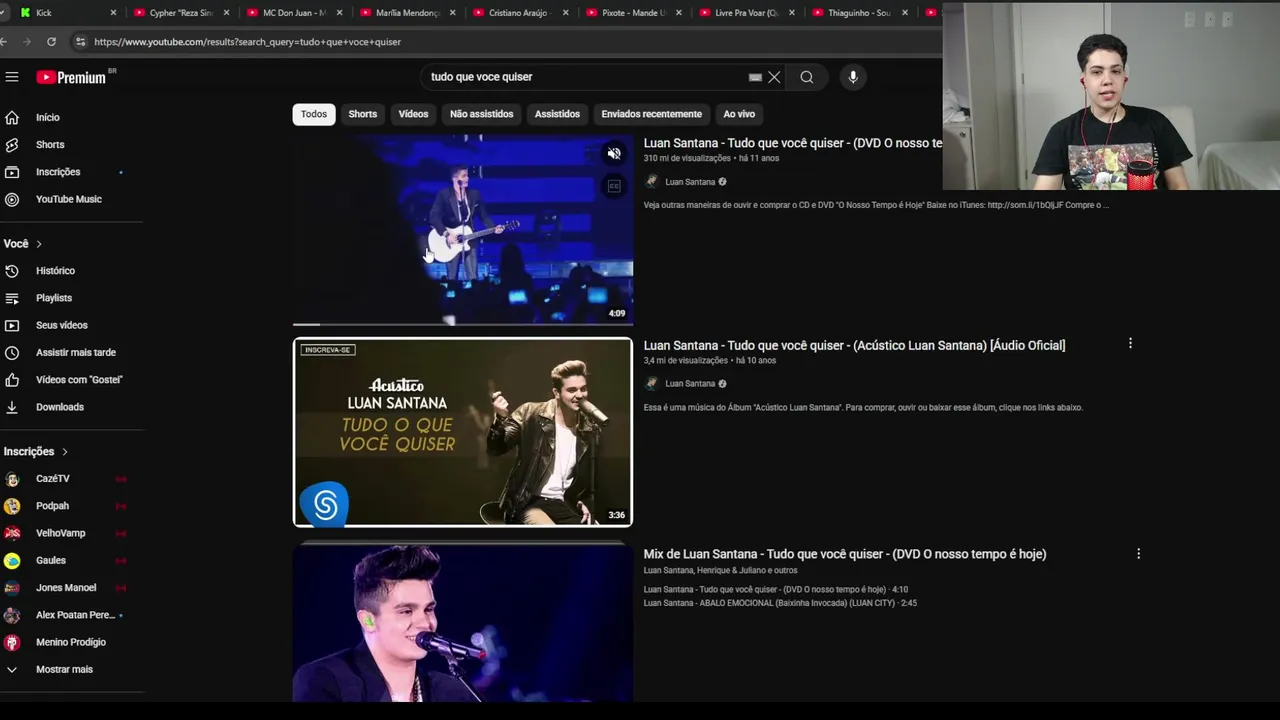The image size is (1280, 720).
Task: Unmute the video preview of first result
Action: [614, 154]
